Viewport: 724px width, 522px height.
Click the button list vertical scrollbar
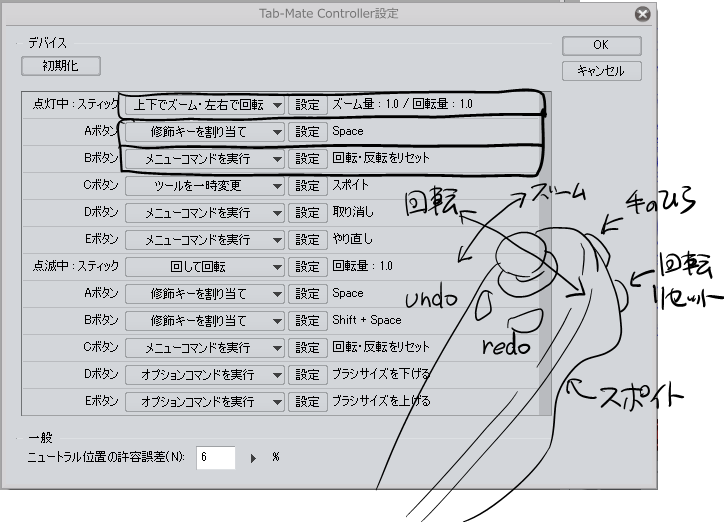[x=545, y=253]
